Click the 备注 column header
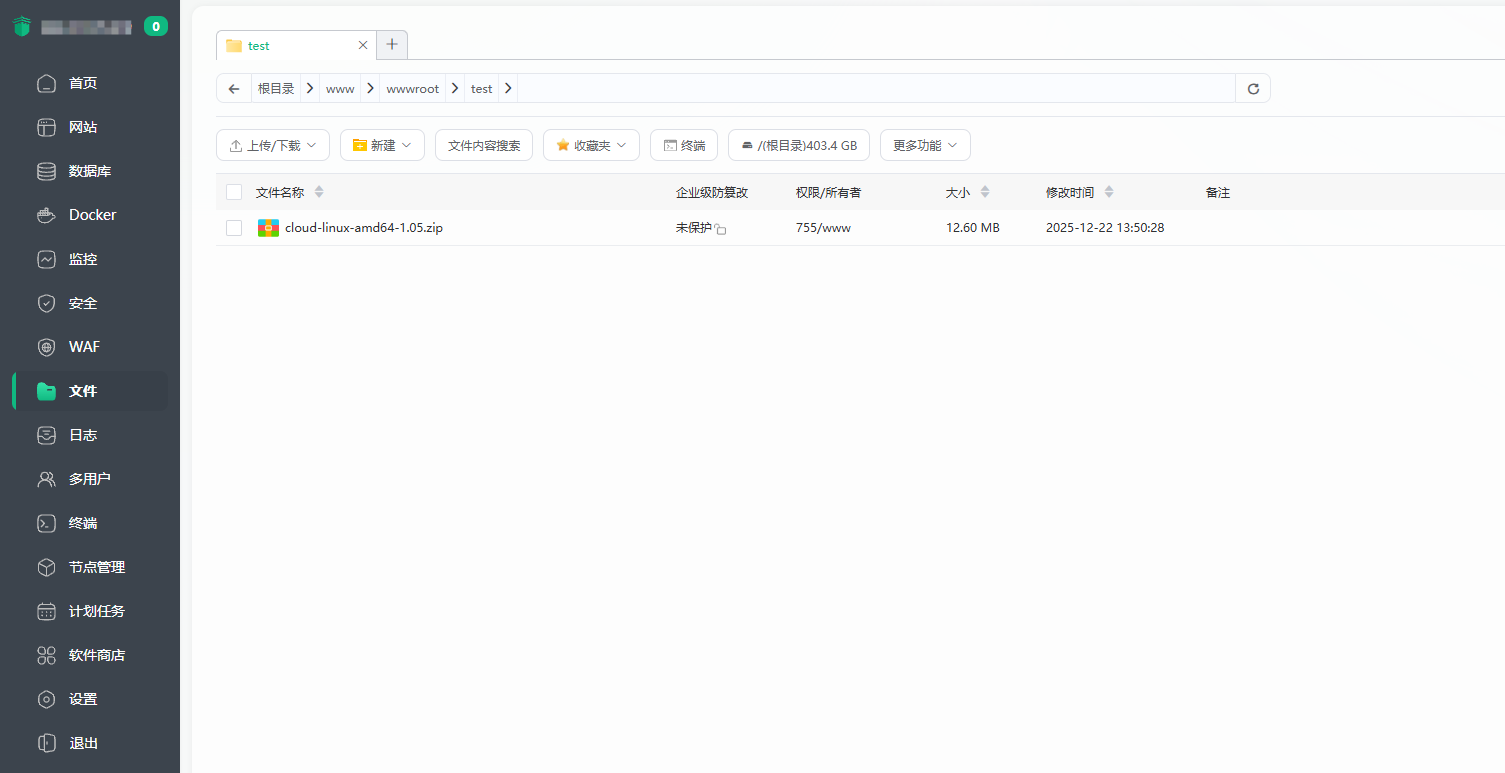The width and height of the screenshot is (1505, 773). point(1217,192)
